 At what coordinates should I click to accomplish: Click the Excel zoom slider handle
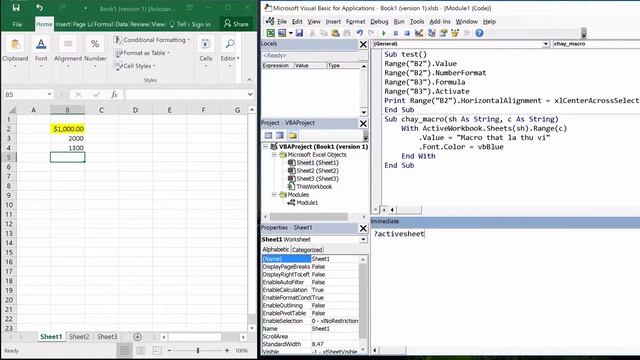(198, 350)
